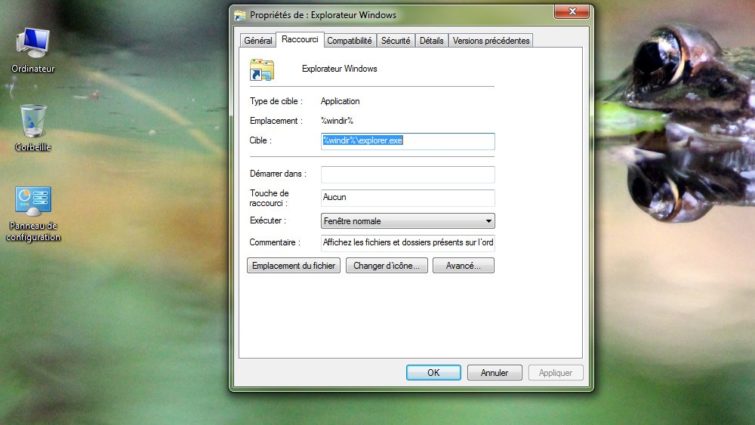Click the %windir% Emplacement value
755x425 pixels.
pos(337,121)
